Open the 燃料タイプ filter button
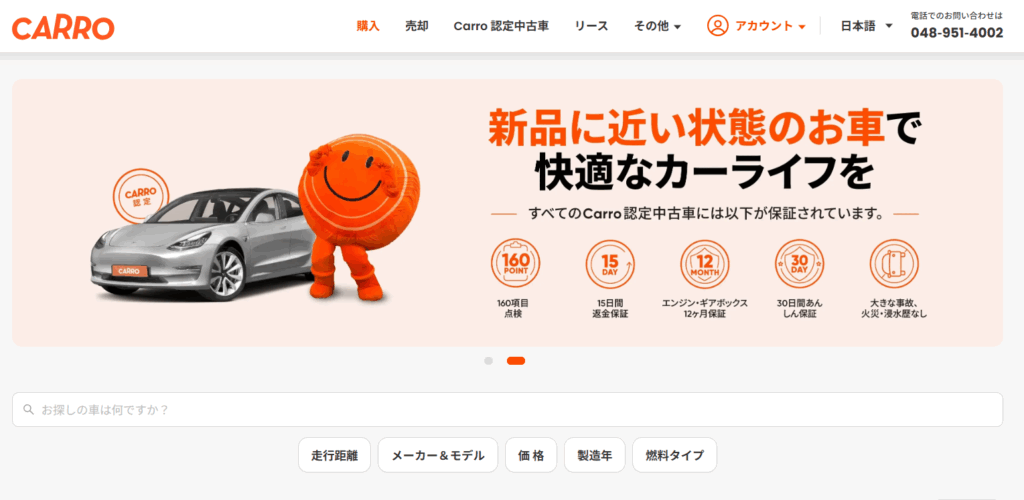The height and width of the screenshot is (500, 1024). point(675,455)
